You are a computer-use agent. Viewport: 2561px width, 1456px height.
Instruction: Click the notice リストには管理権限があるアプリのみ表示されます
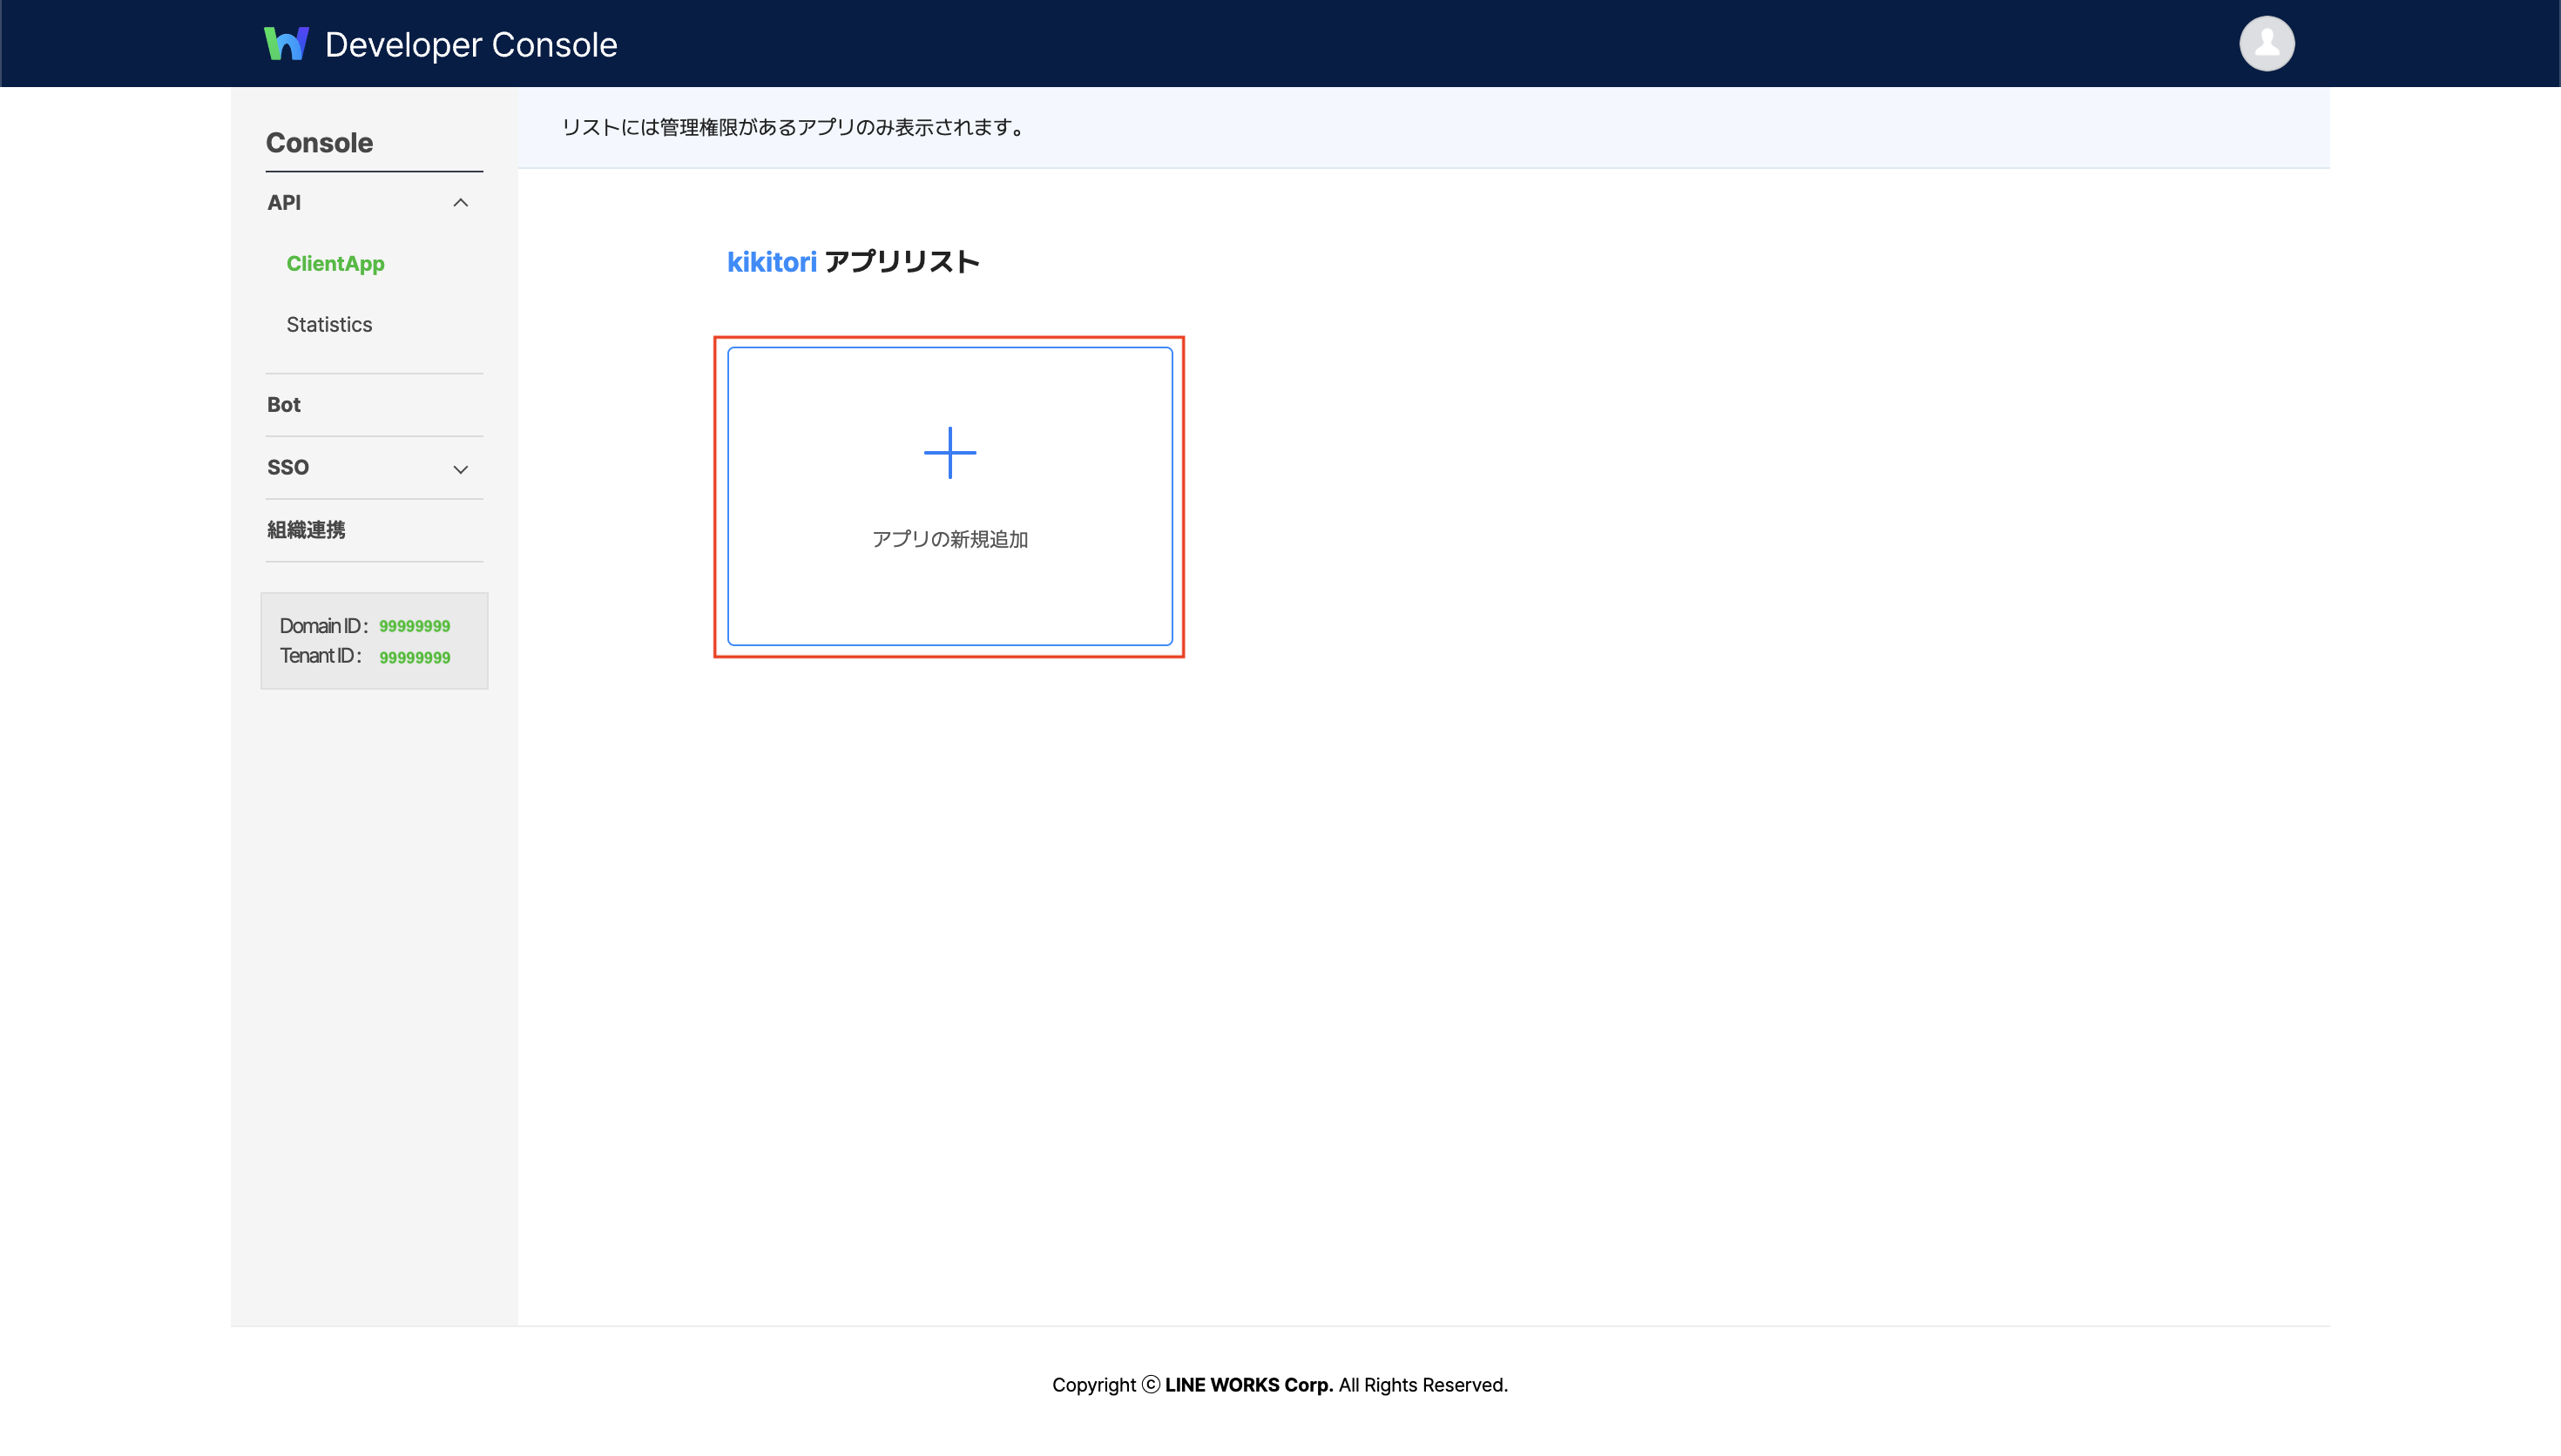point(793,128)
